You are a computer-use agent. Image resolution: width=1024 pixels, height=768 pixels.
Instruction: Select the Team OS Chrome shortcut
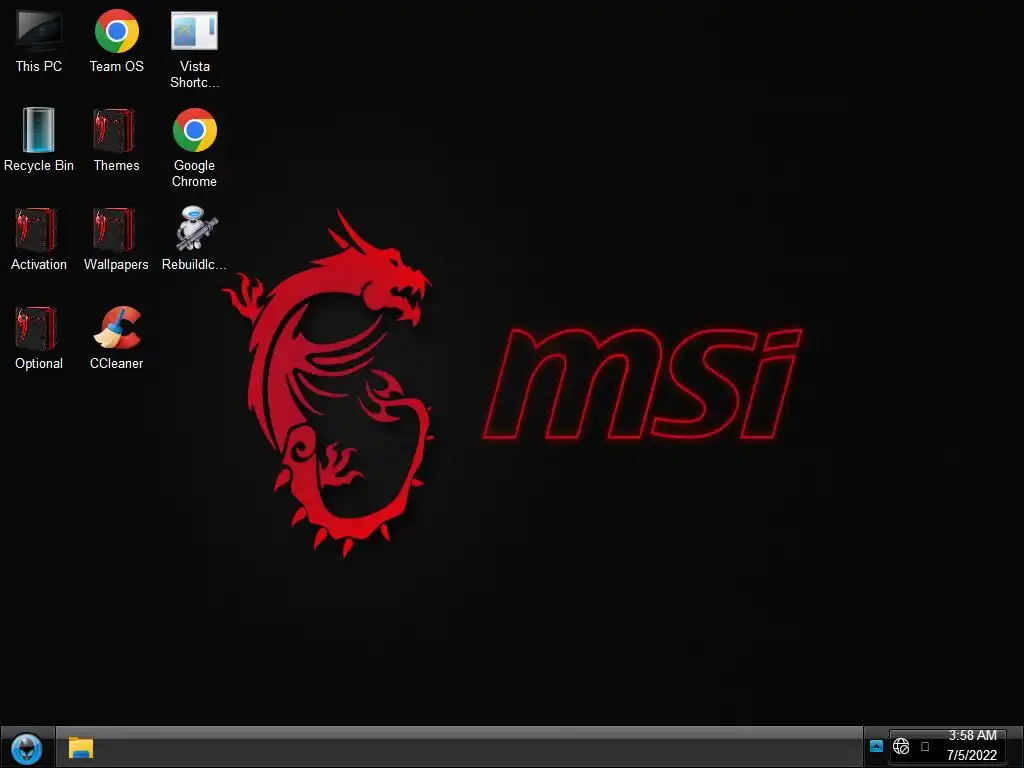tap(116, 42)
